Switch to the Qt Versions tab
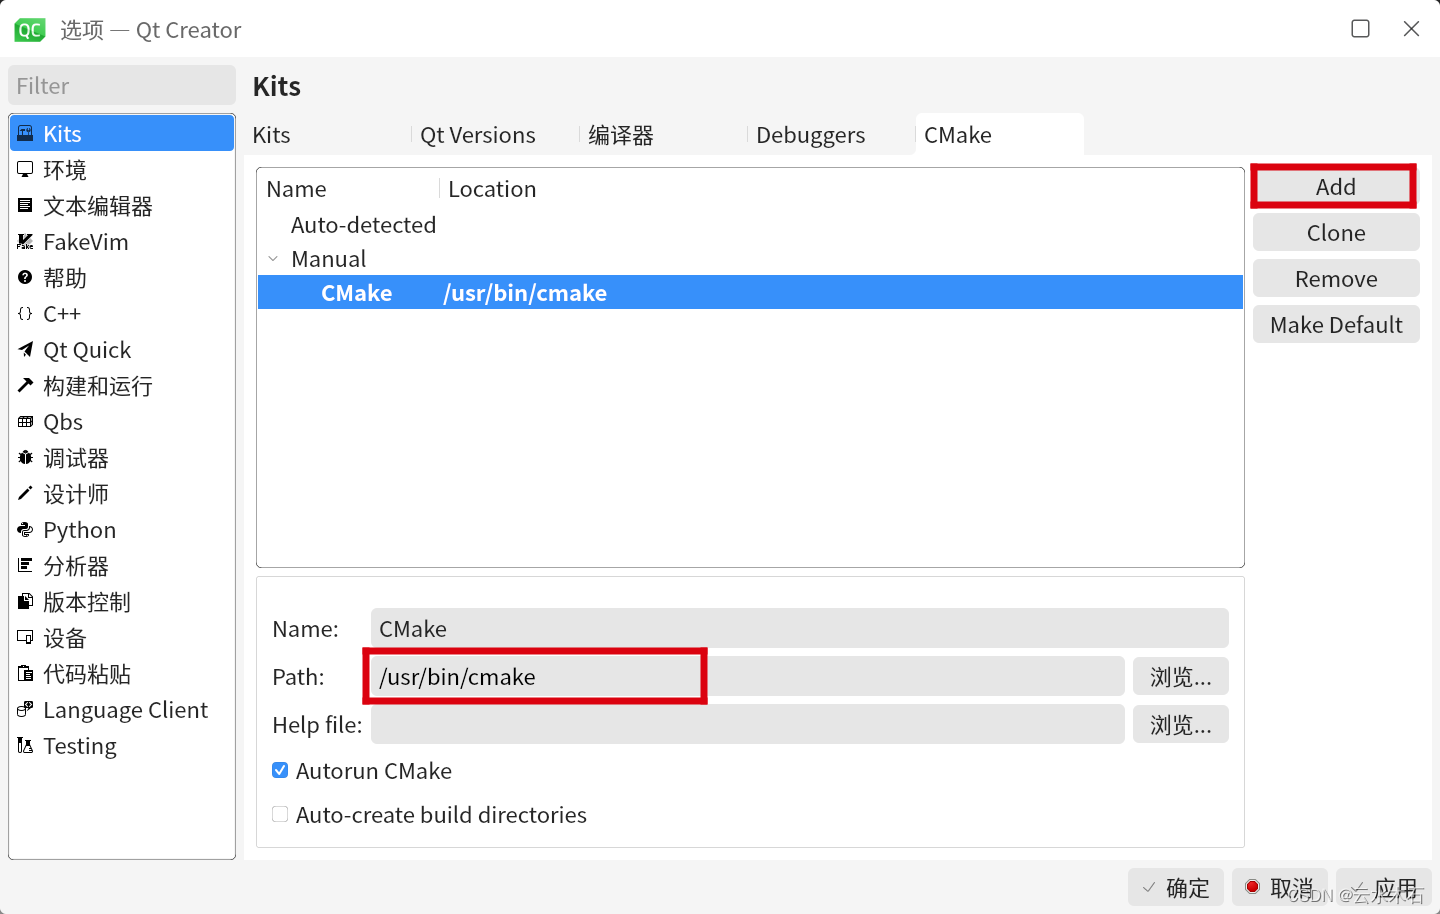Image resolution: width=1440 pixels, height=914 pixels. click(x=494, y=135)
